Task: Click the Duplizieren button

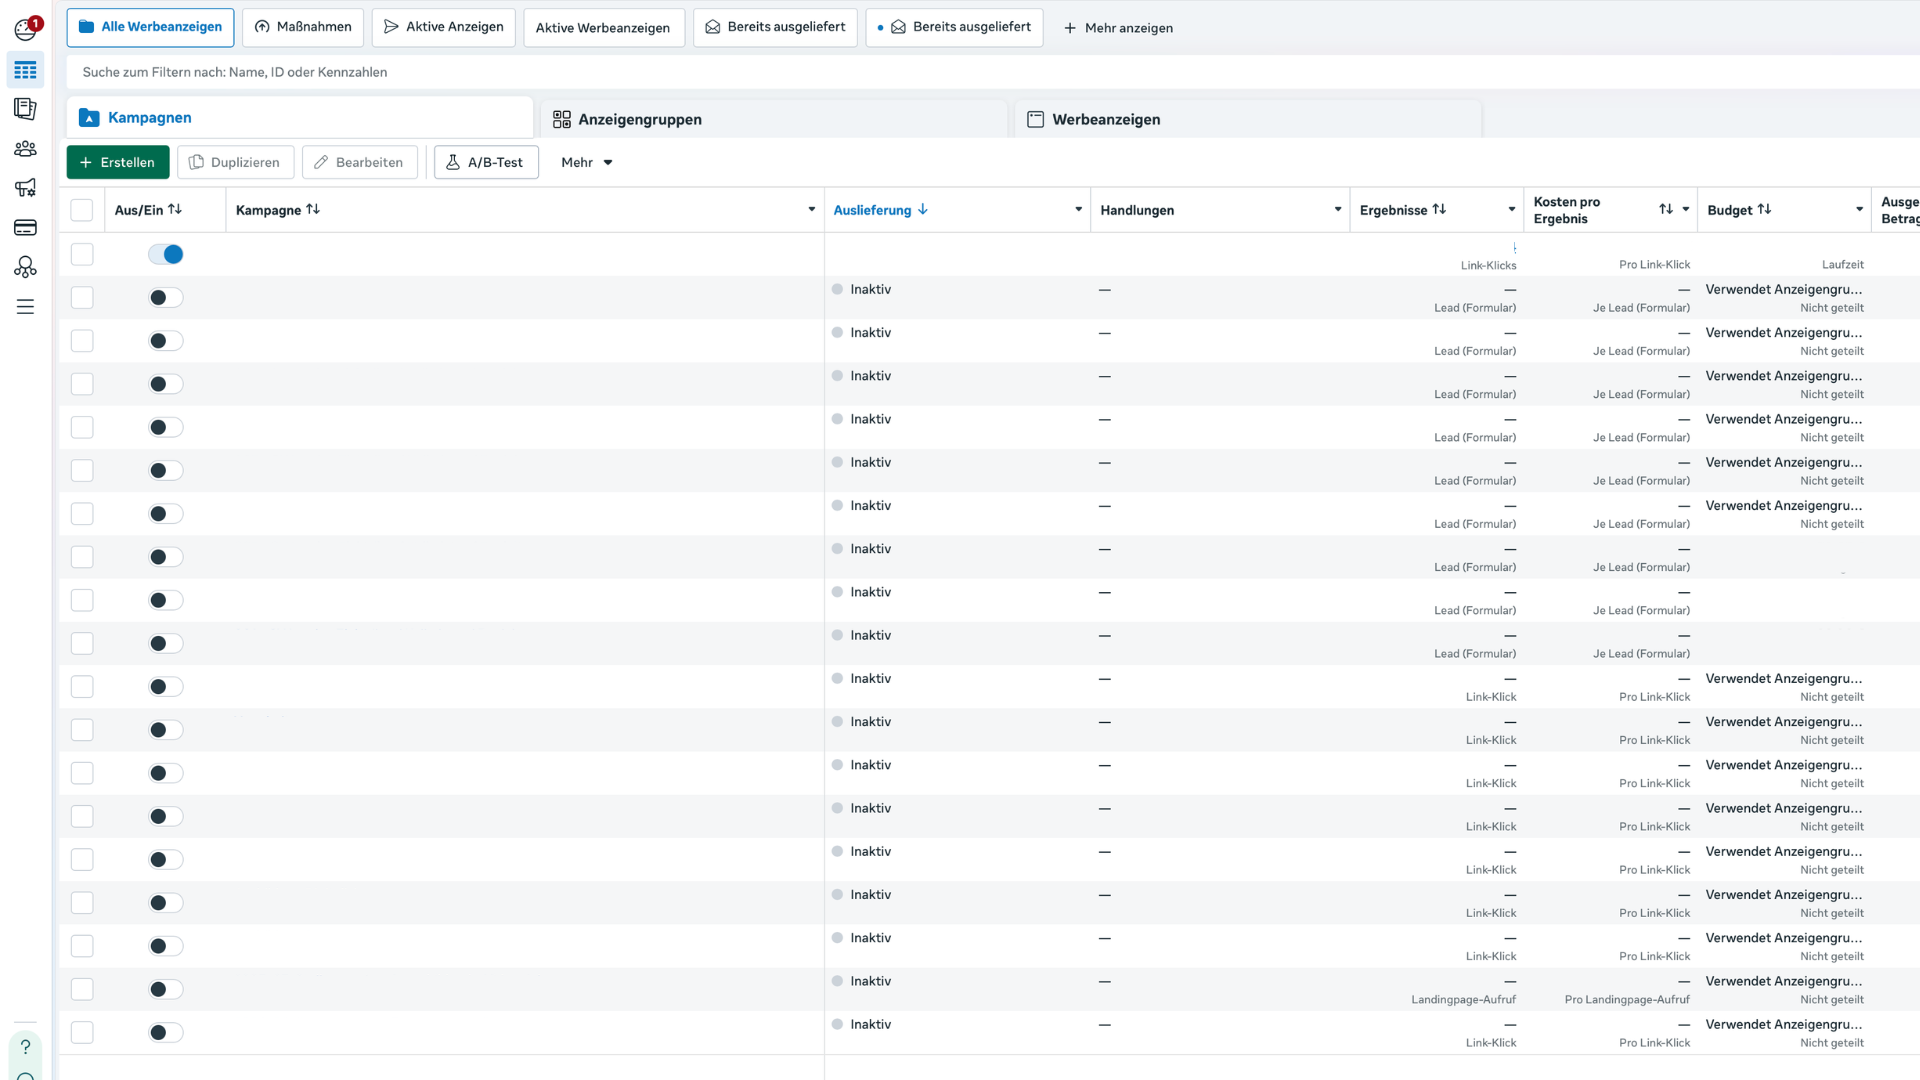Action: tap(235, 162)
